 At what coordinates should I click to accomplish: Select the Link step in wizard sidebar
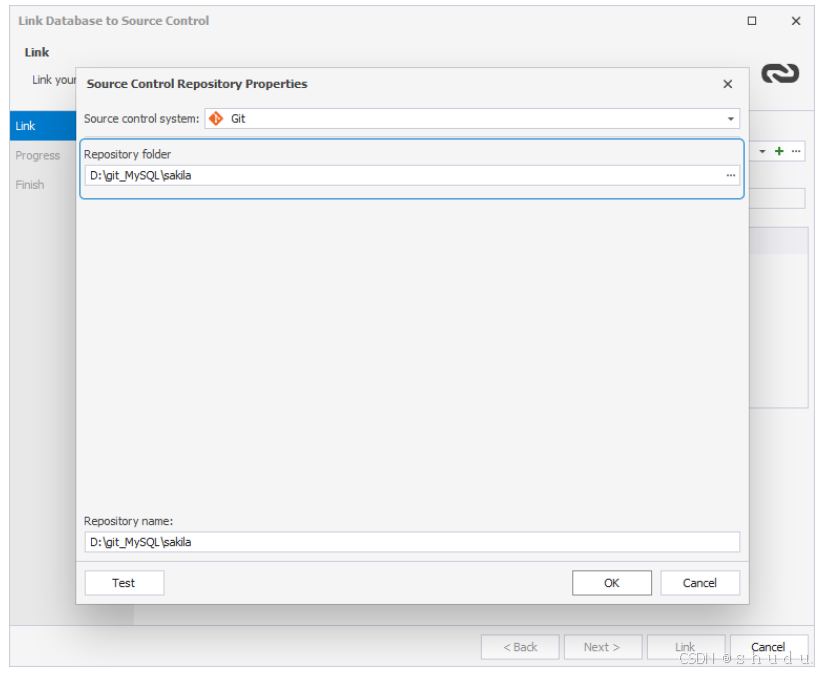43,126
